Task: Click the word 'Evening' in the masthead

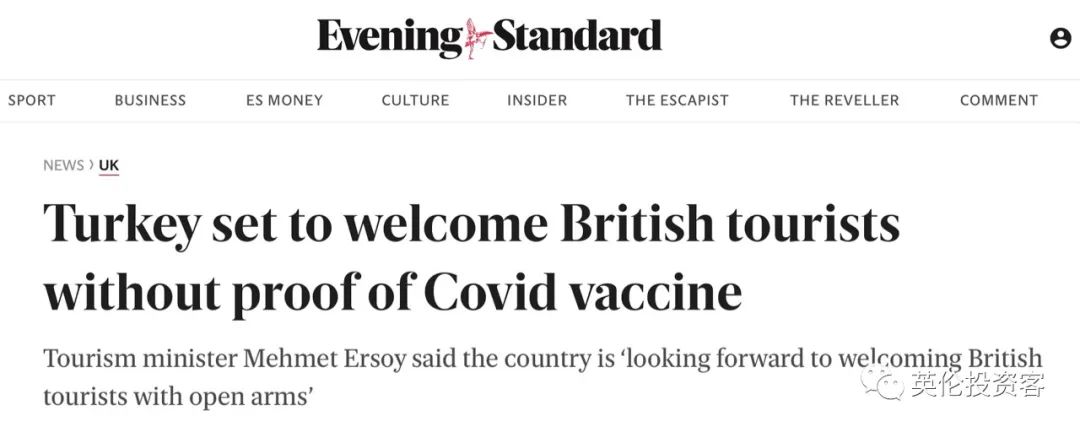Action: point(390,38)
